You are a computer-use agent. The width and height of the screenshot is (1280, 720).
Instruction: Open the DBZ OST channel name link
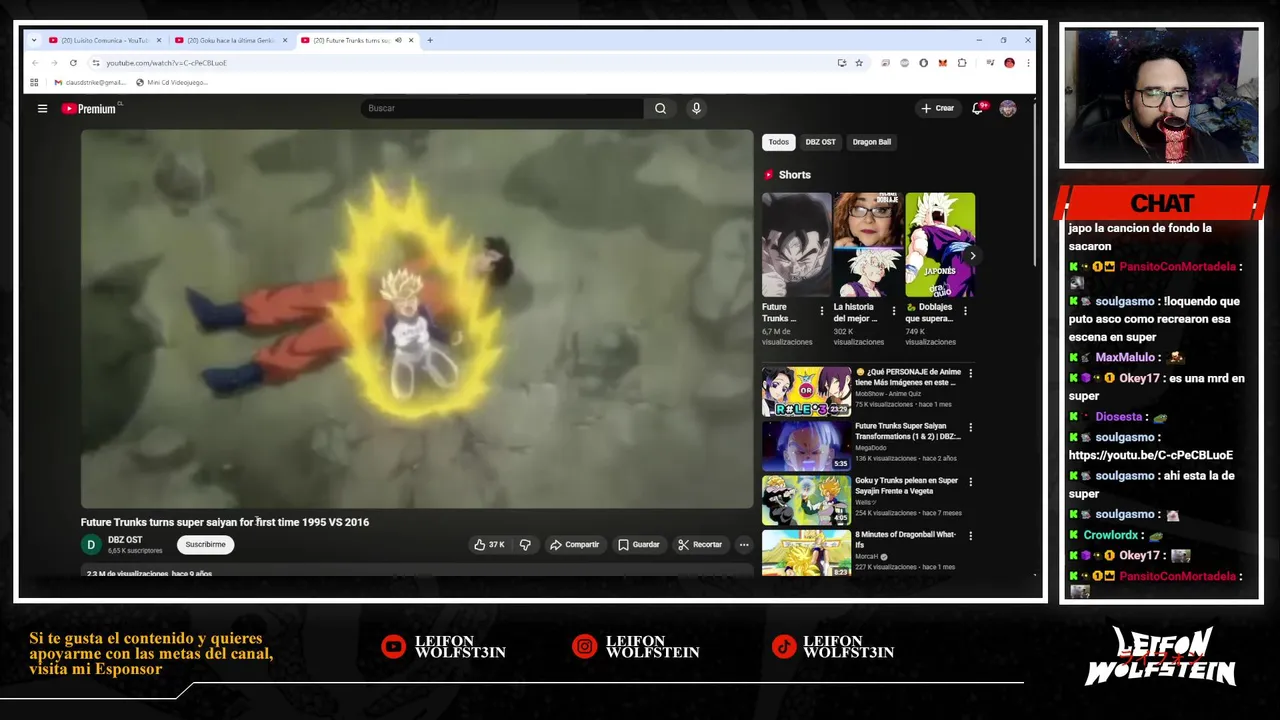pos(125,540)
